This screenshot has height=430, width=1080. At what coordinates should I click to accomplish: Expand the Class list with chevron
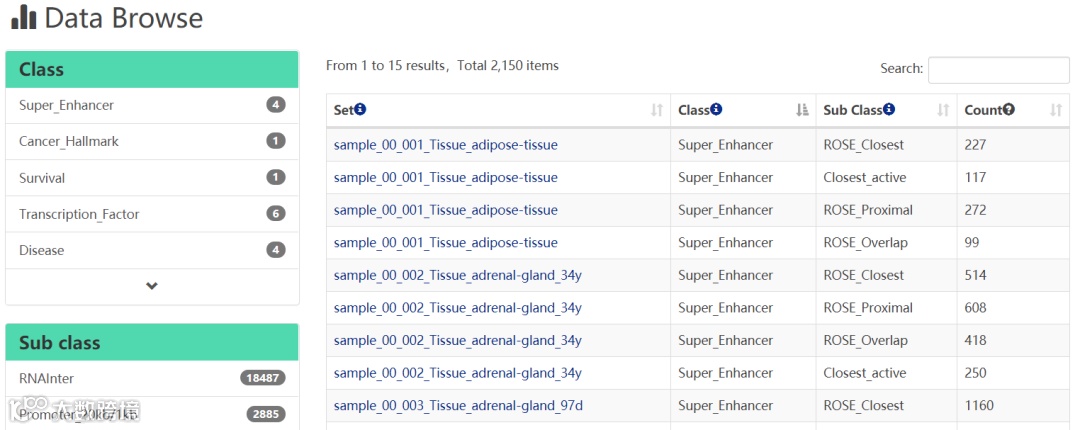point(152,286)
